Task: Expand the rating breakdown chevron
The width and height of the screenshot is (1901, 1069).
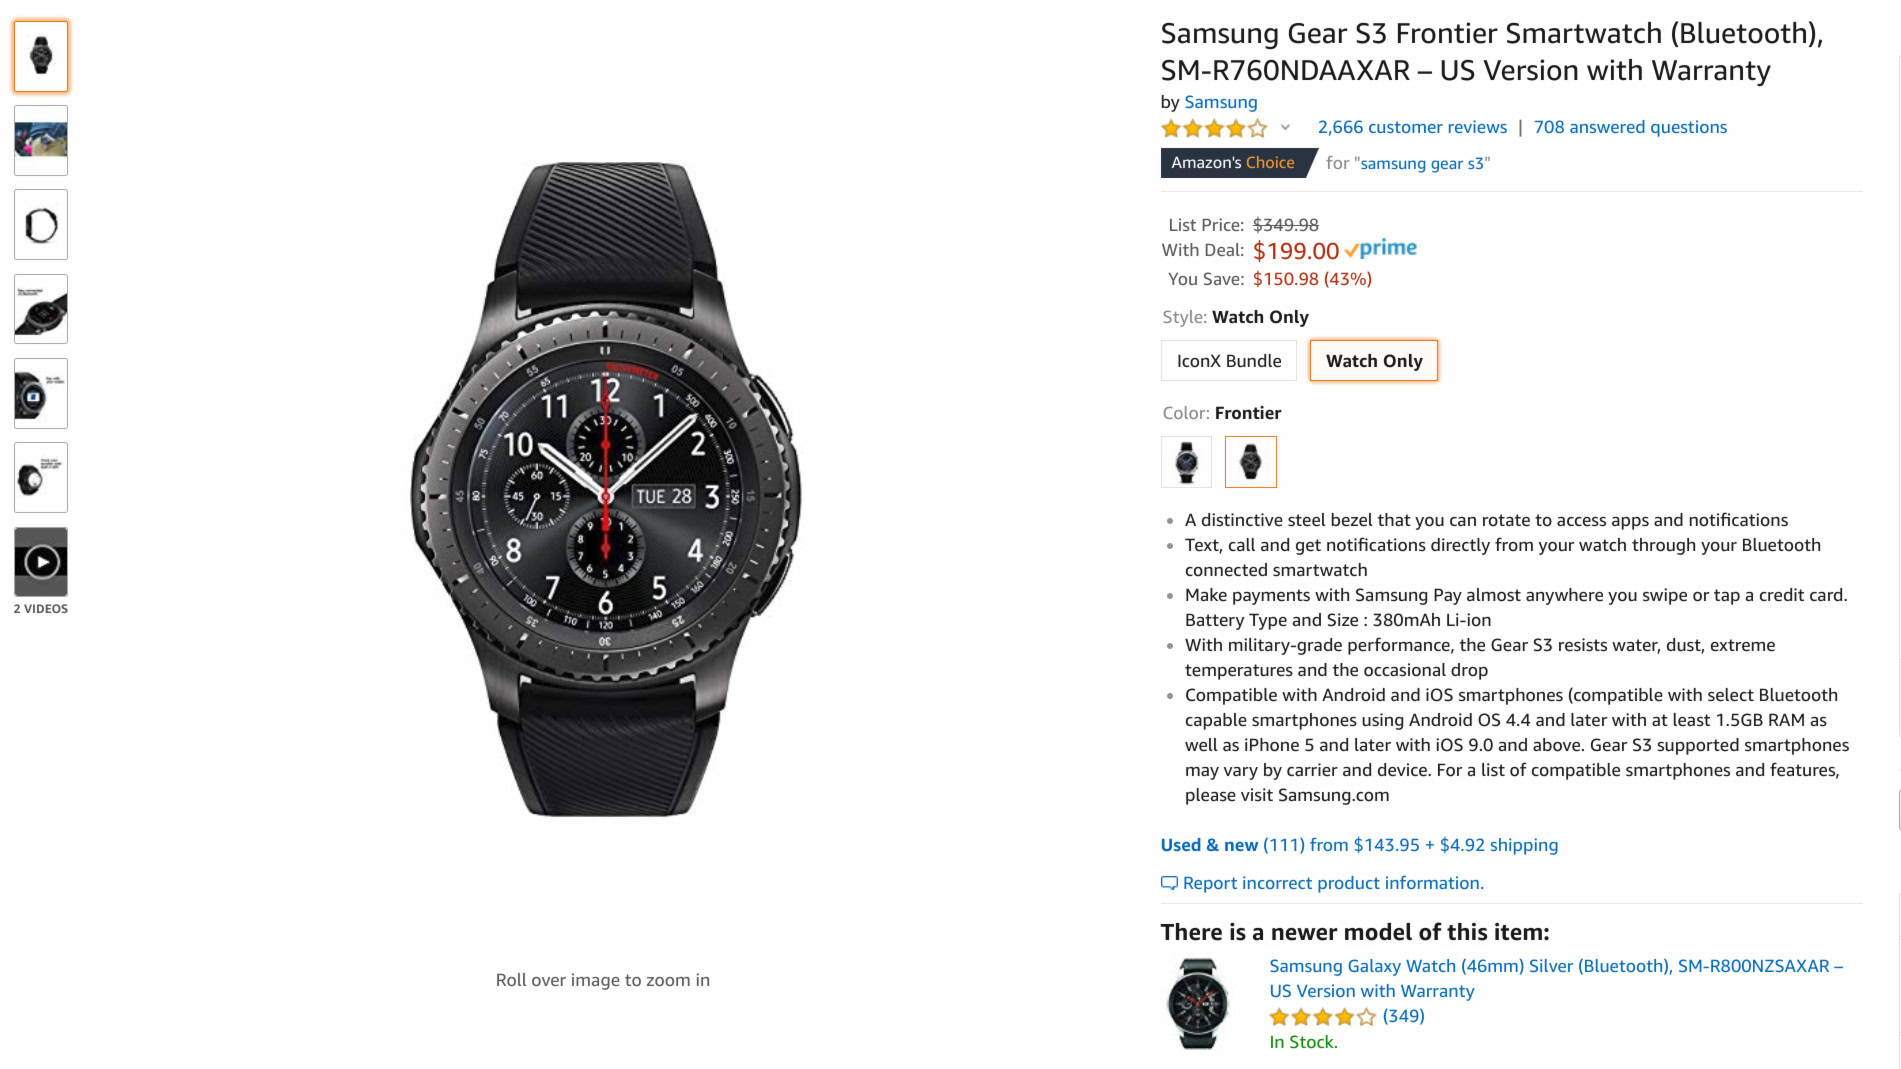Action: pos(1285,128)
